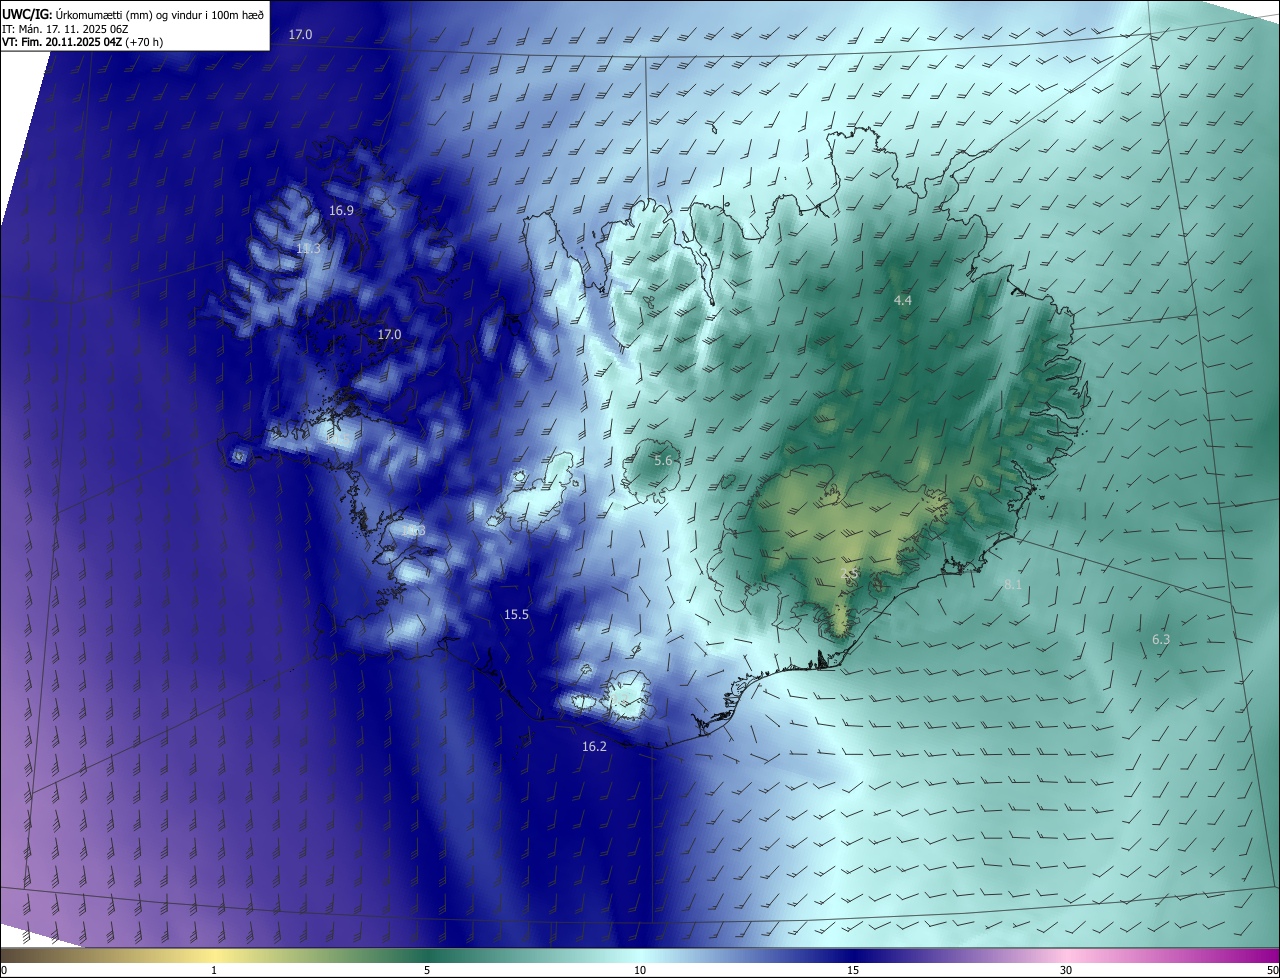Click the '15' tick label on the colour scale
This screenshot has width=1280, height=978.
click(x=853, y=970)
